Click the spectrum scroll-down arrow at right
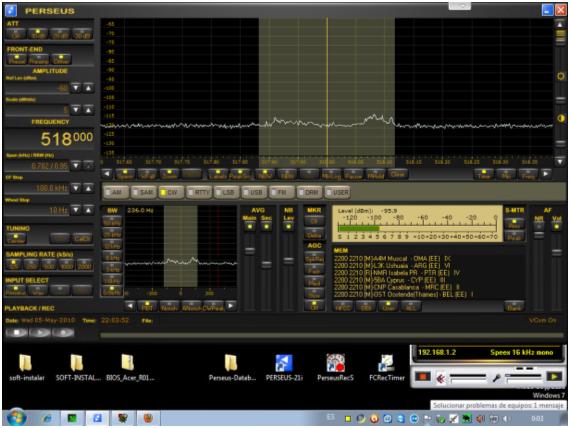The image size is (571, 428). click(x=560, y=161)
